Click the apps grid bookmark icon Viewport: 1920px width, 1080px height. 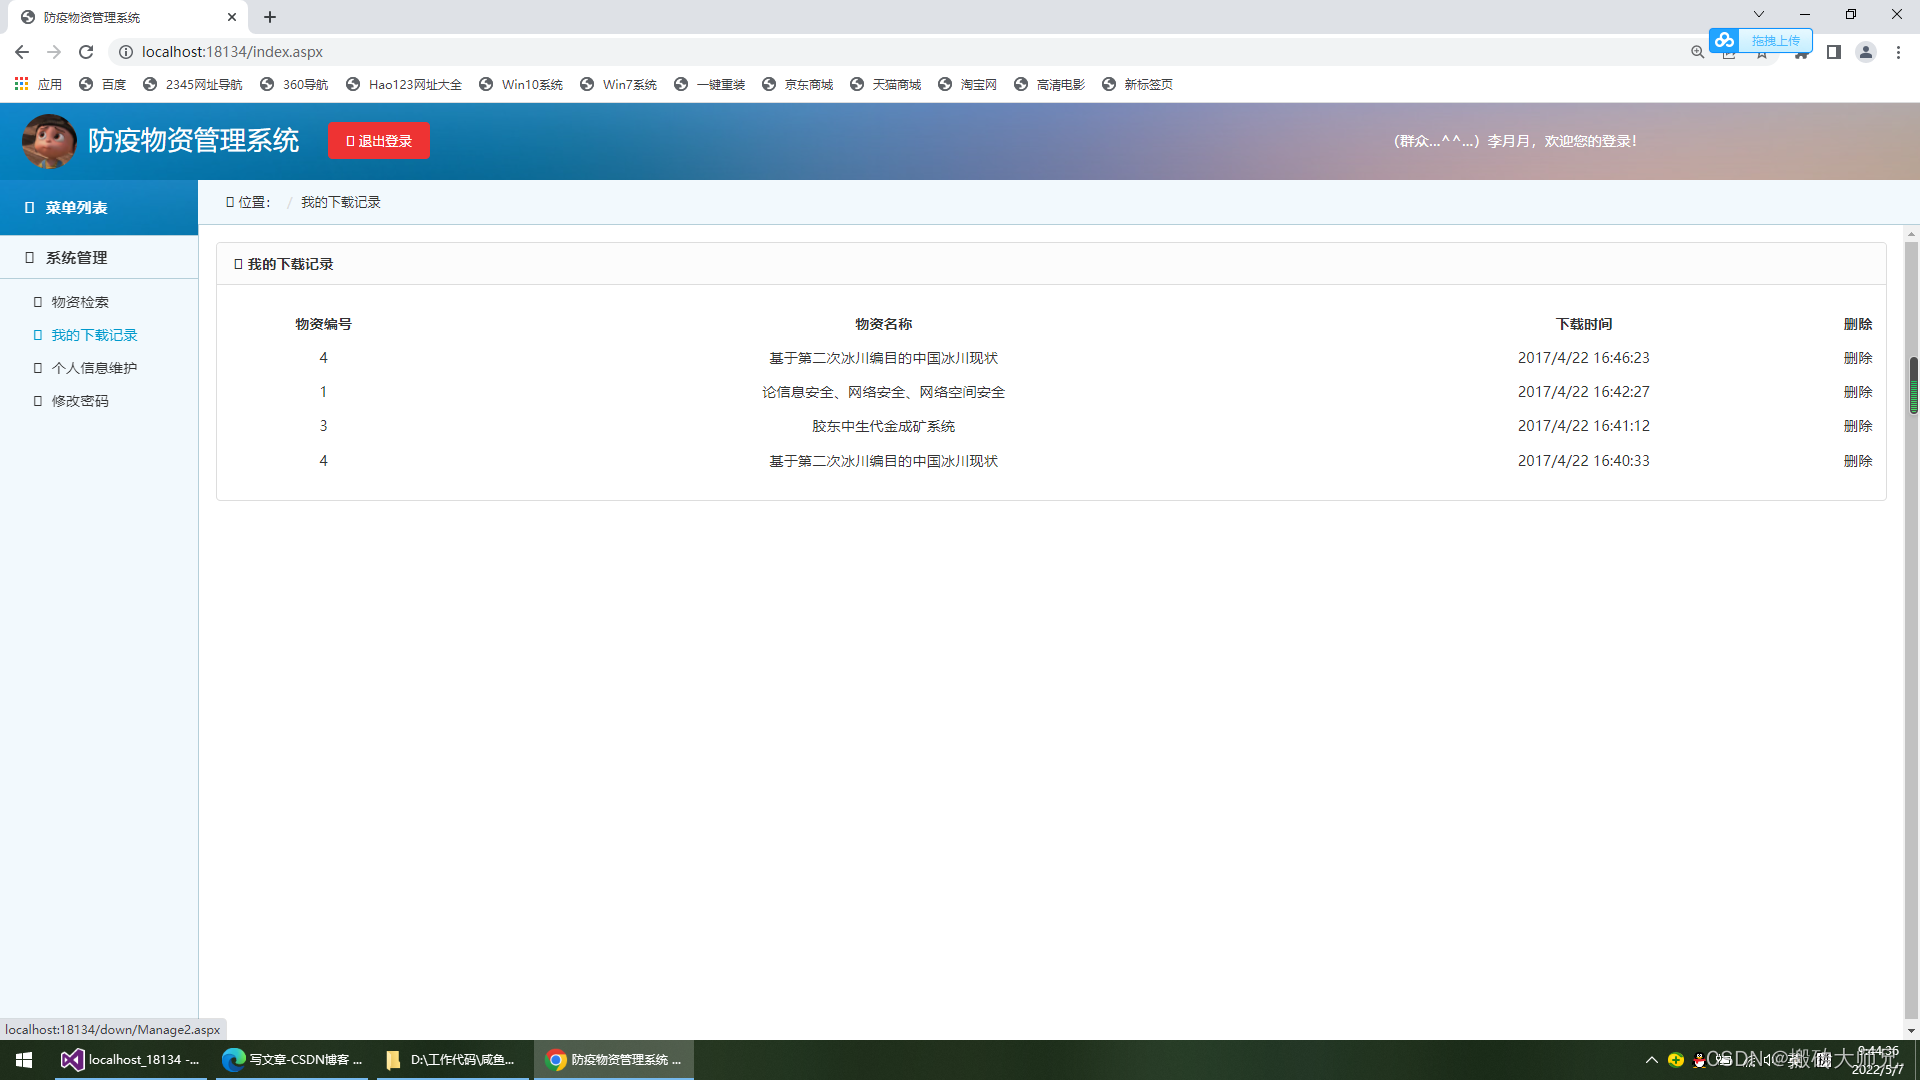21,84
